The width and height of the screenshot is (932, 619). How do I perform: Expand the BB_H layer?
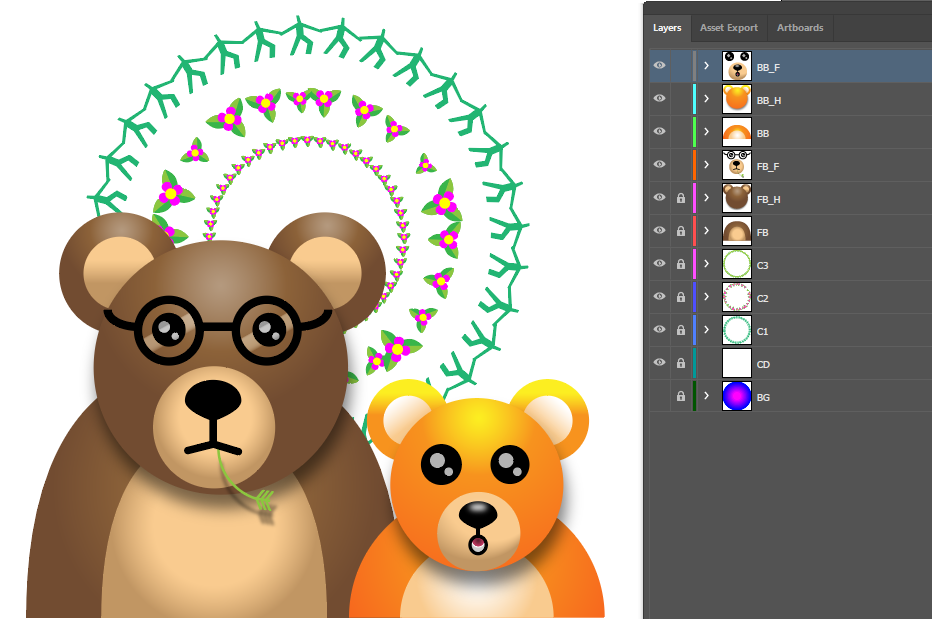click(707, 99)
